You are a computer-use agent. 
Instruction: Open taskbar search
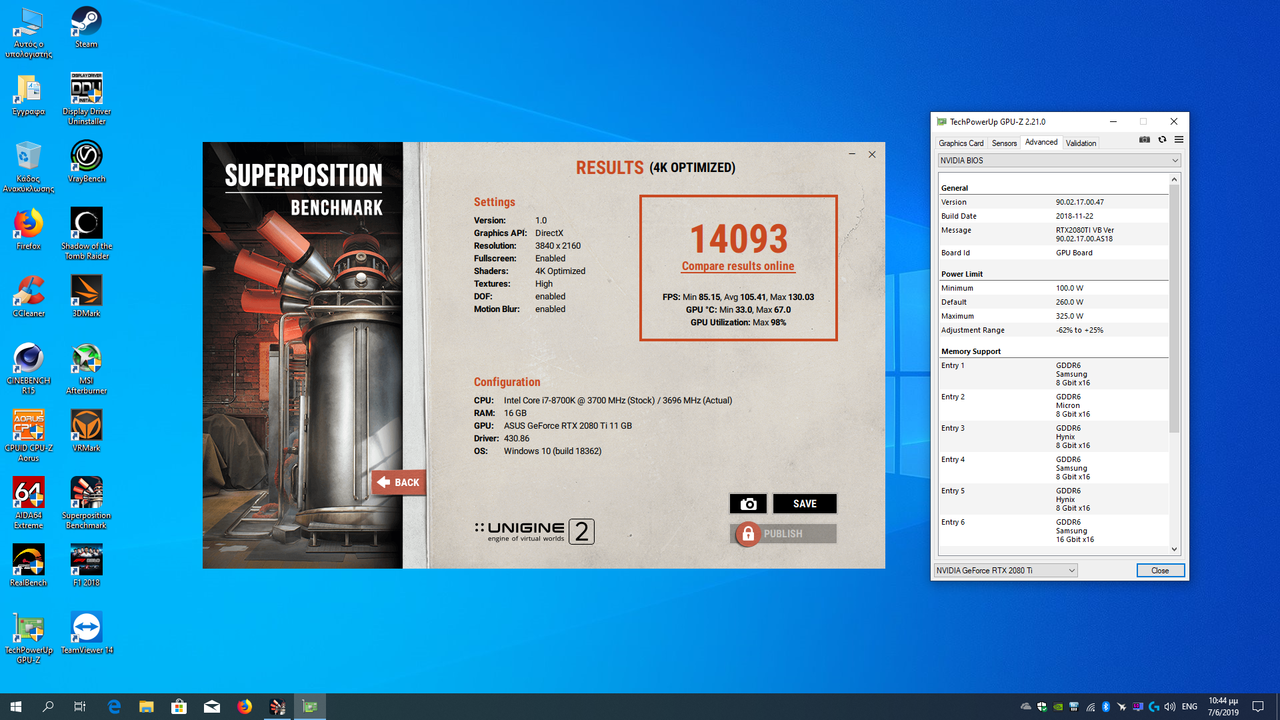48,707
